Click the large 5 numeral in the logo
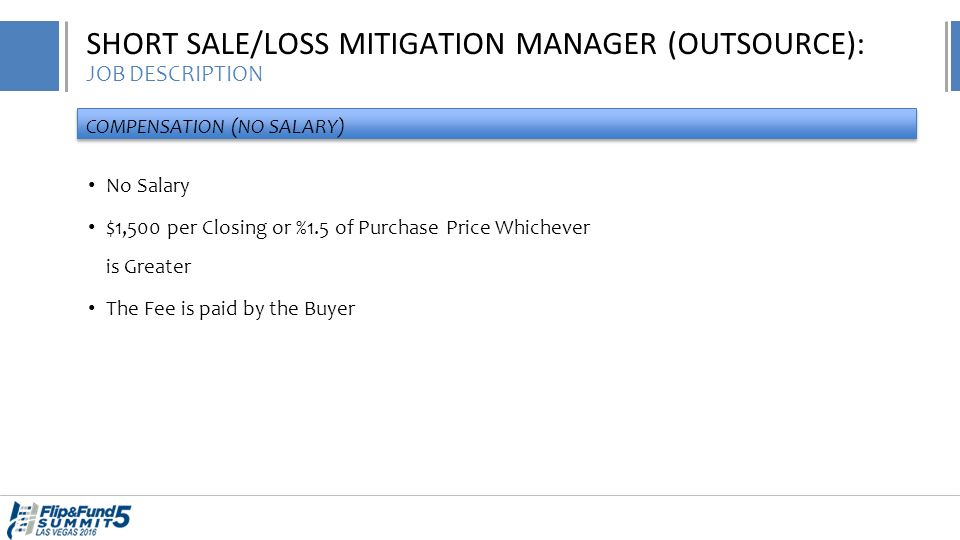 click(122, 516)
